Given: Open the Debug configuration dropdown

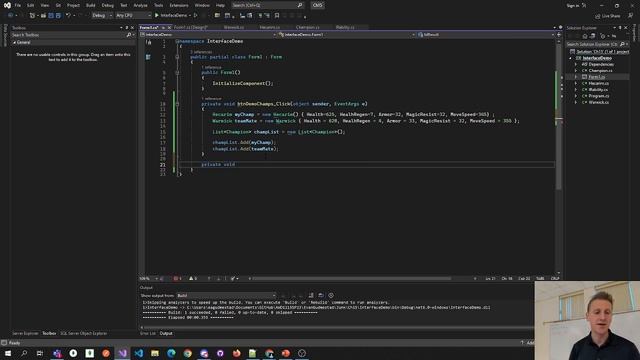Looking at the screenshot, I should 102,16.
